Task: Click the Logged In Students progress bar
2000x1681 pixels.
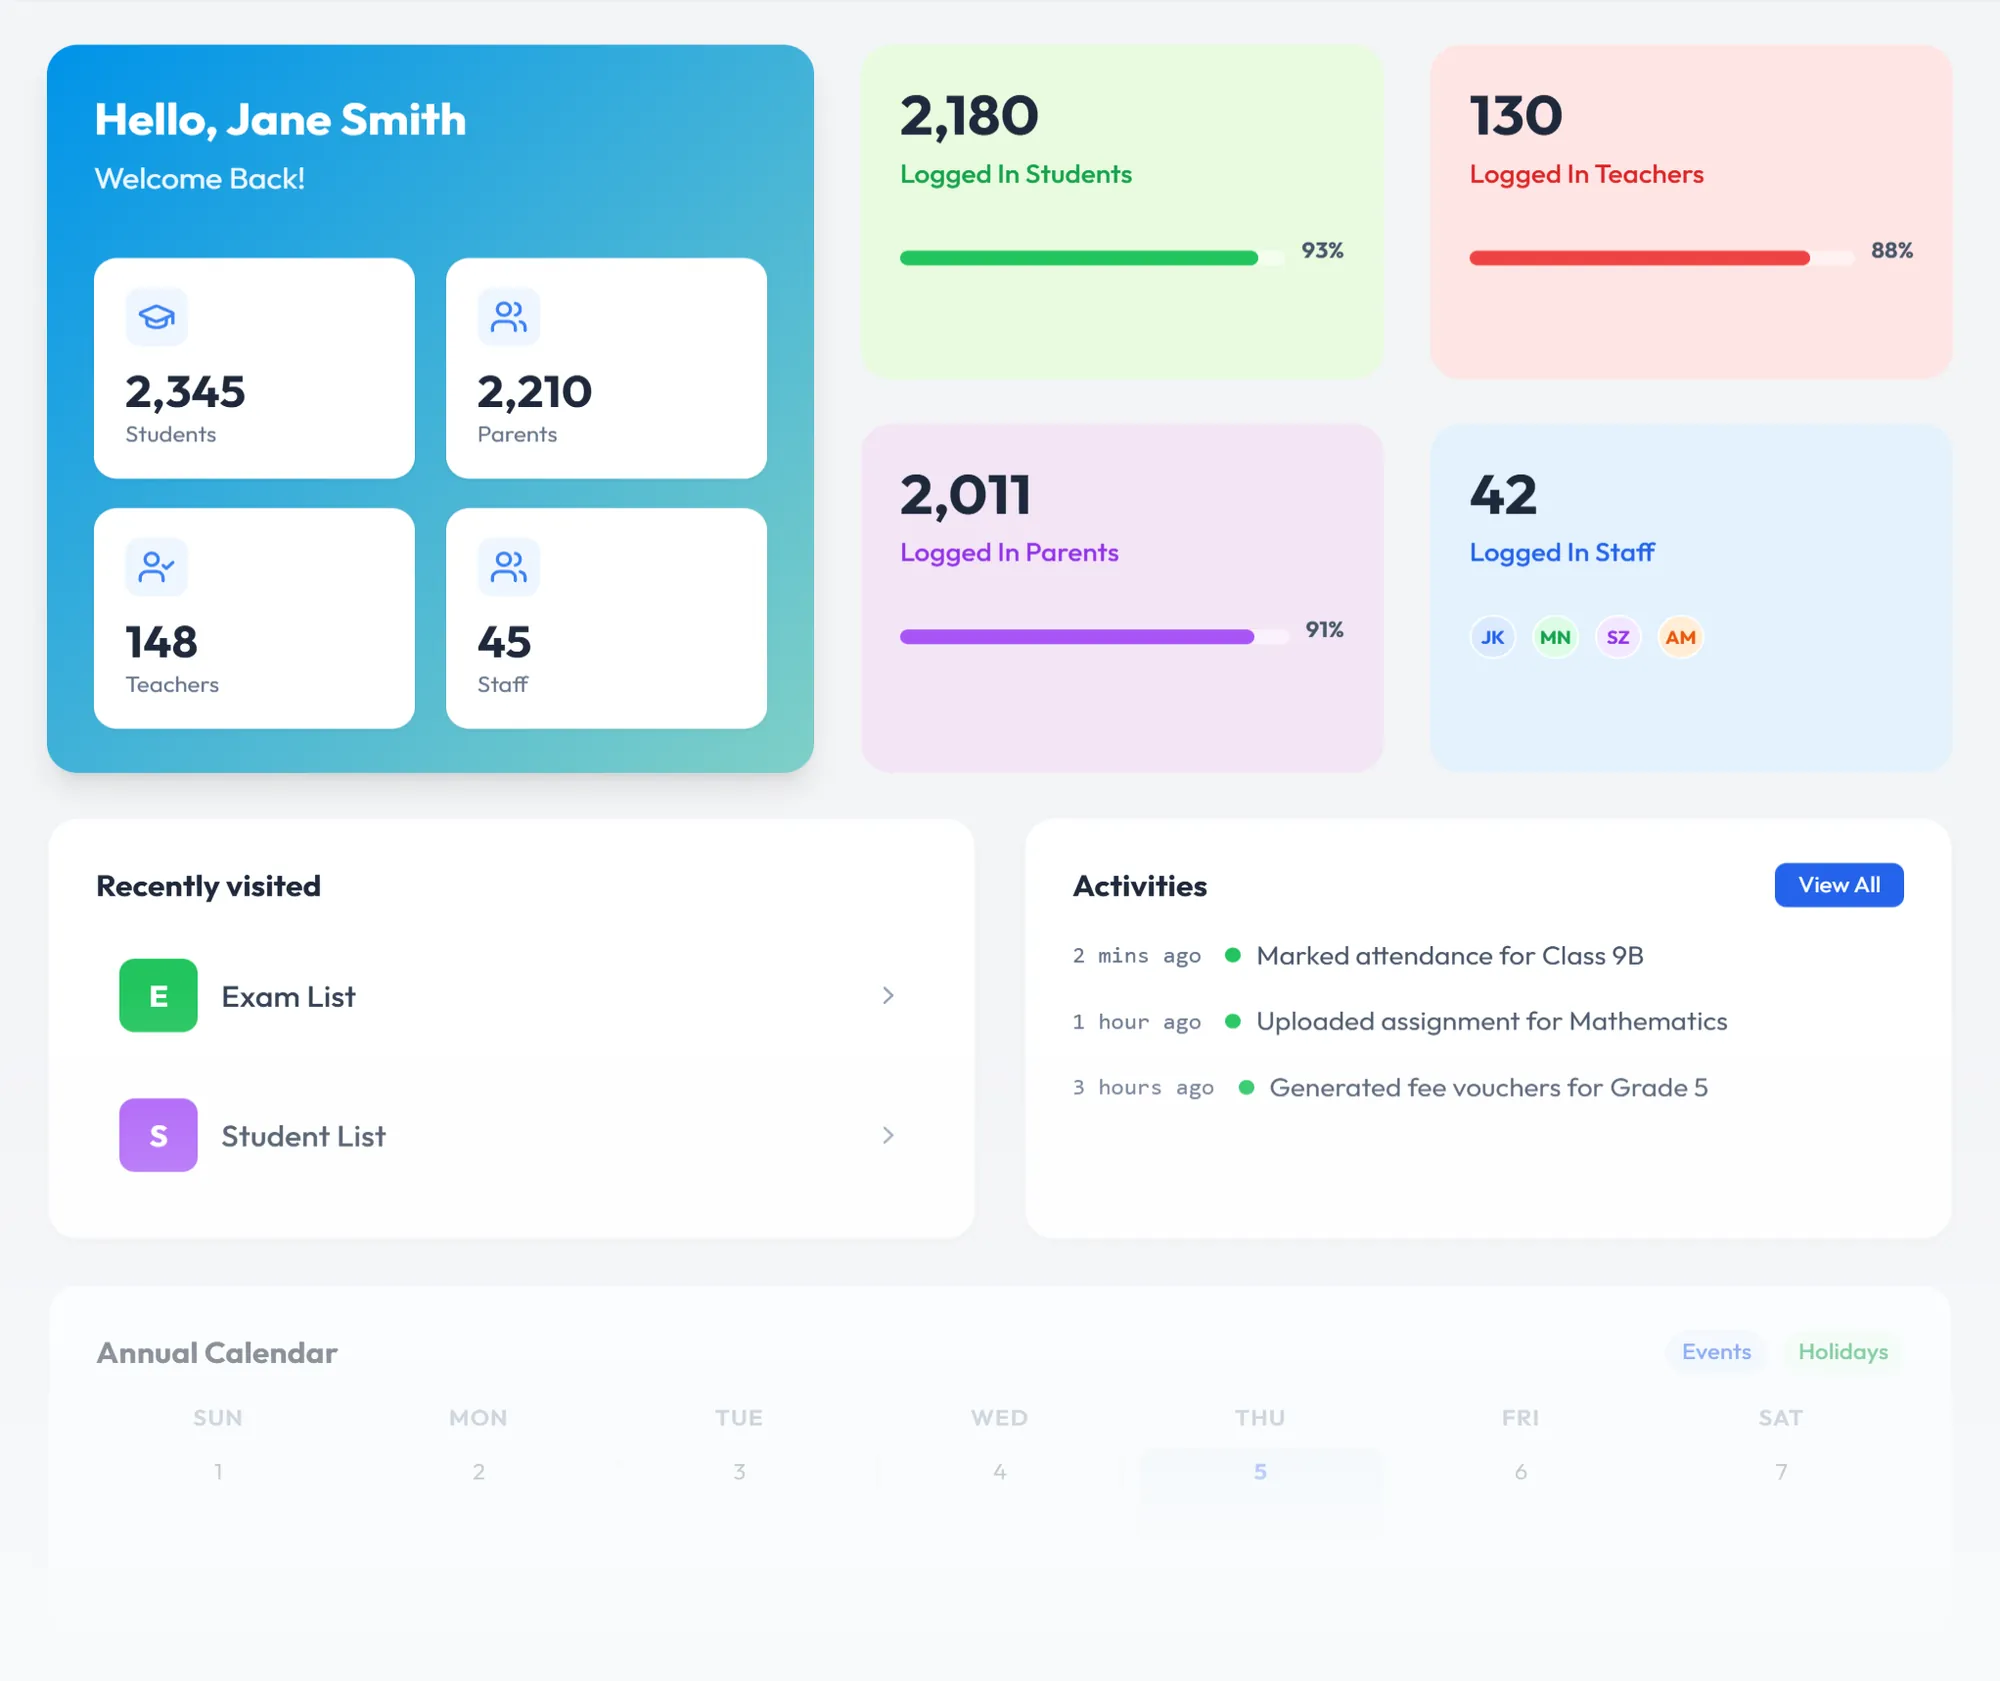Action: coord(1092,258)
